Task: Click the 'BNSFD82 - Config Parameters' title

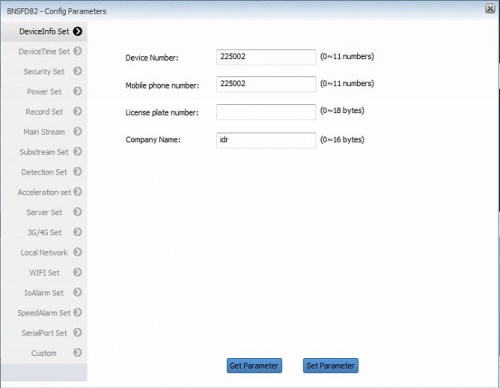Action: 57,11
